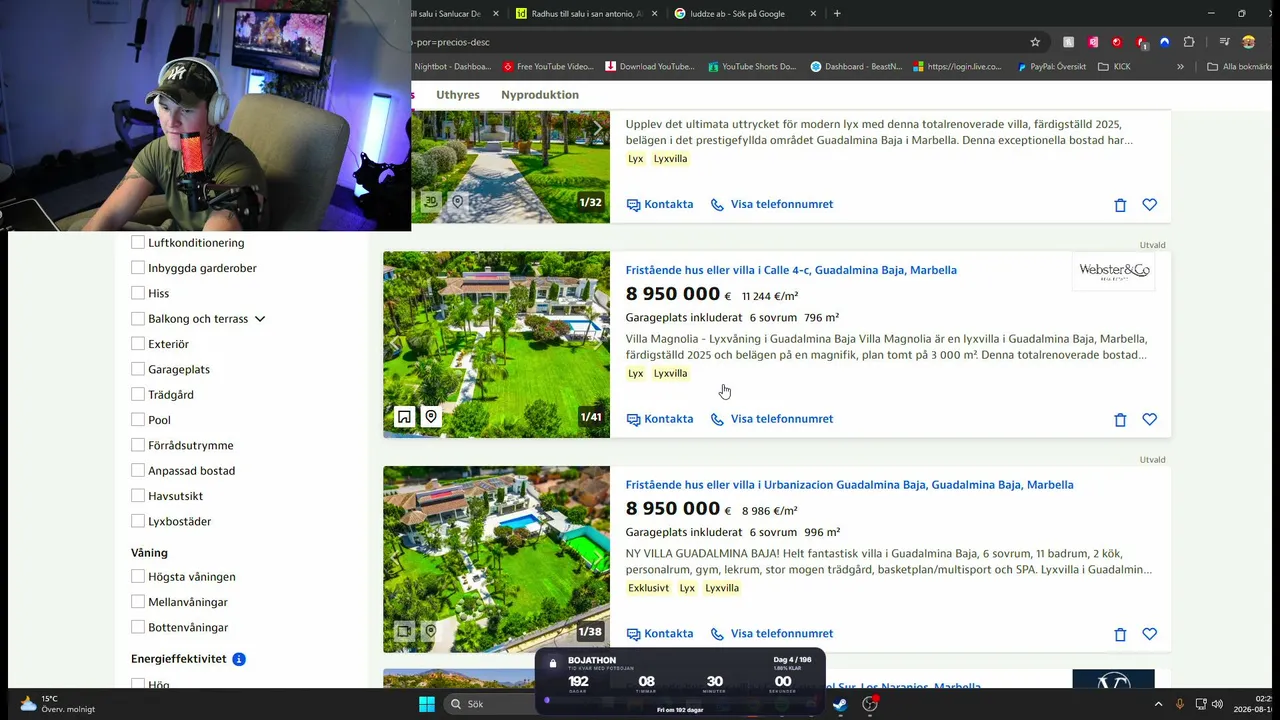
Task: Check the Exteriör filter
Action: point(138,344)
